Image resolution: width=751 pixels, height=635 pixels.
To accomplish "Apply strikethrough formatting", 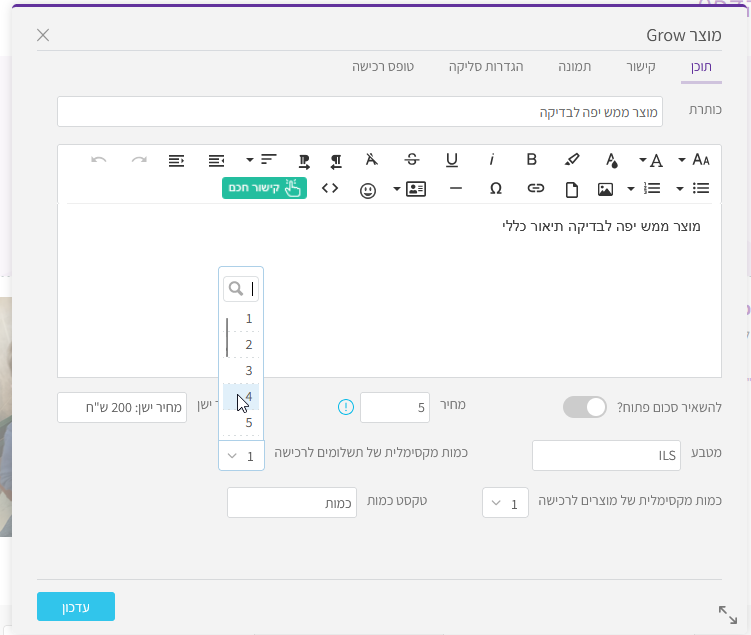I will pos(412,160).
